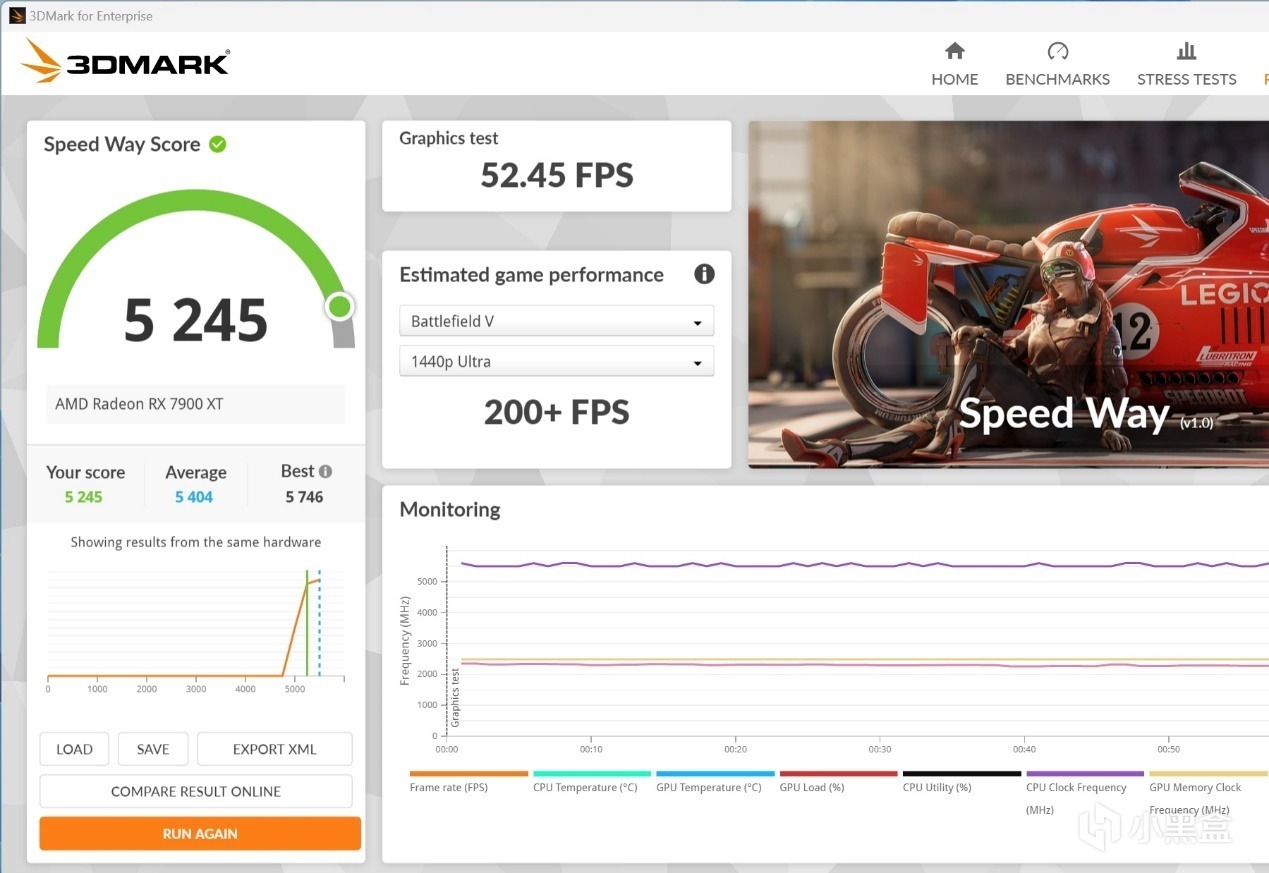Open the Battlefield V game dropdown
Screen dimensions: 1269x873
coord(556,321)
